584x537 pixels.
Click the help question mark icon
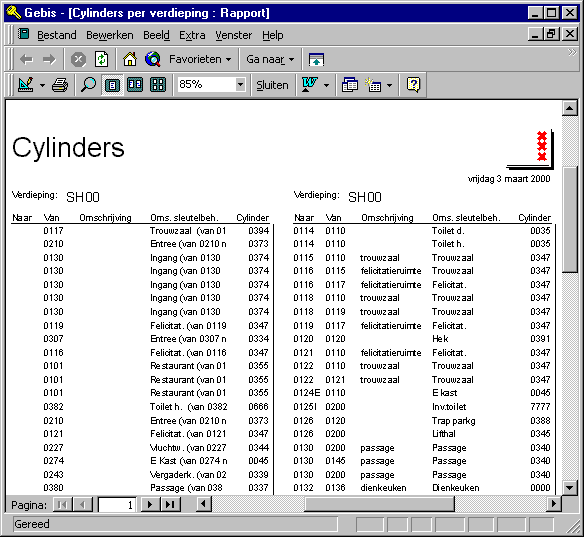(413, 85)
